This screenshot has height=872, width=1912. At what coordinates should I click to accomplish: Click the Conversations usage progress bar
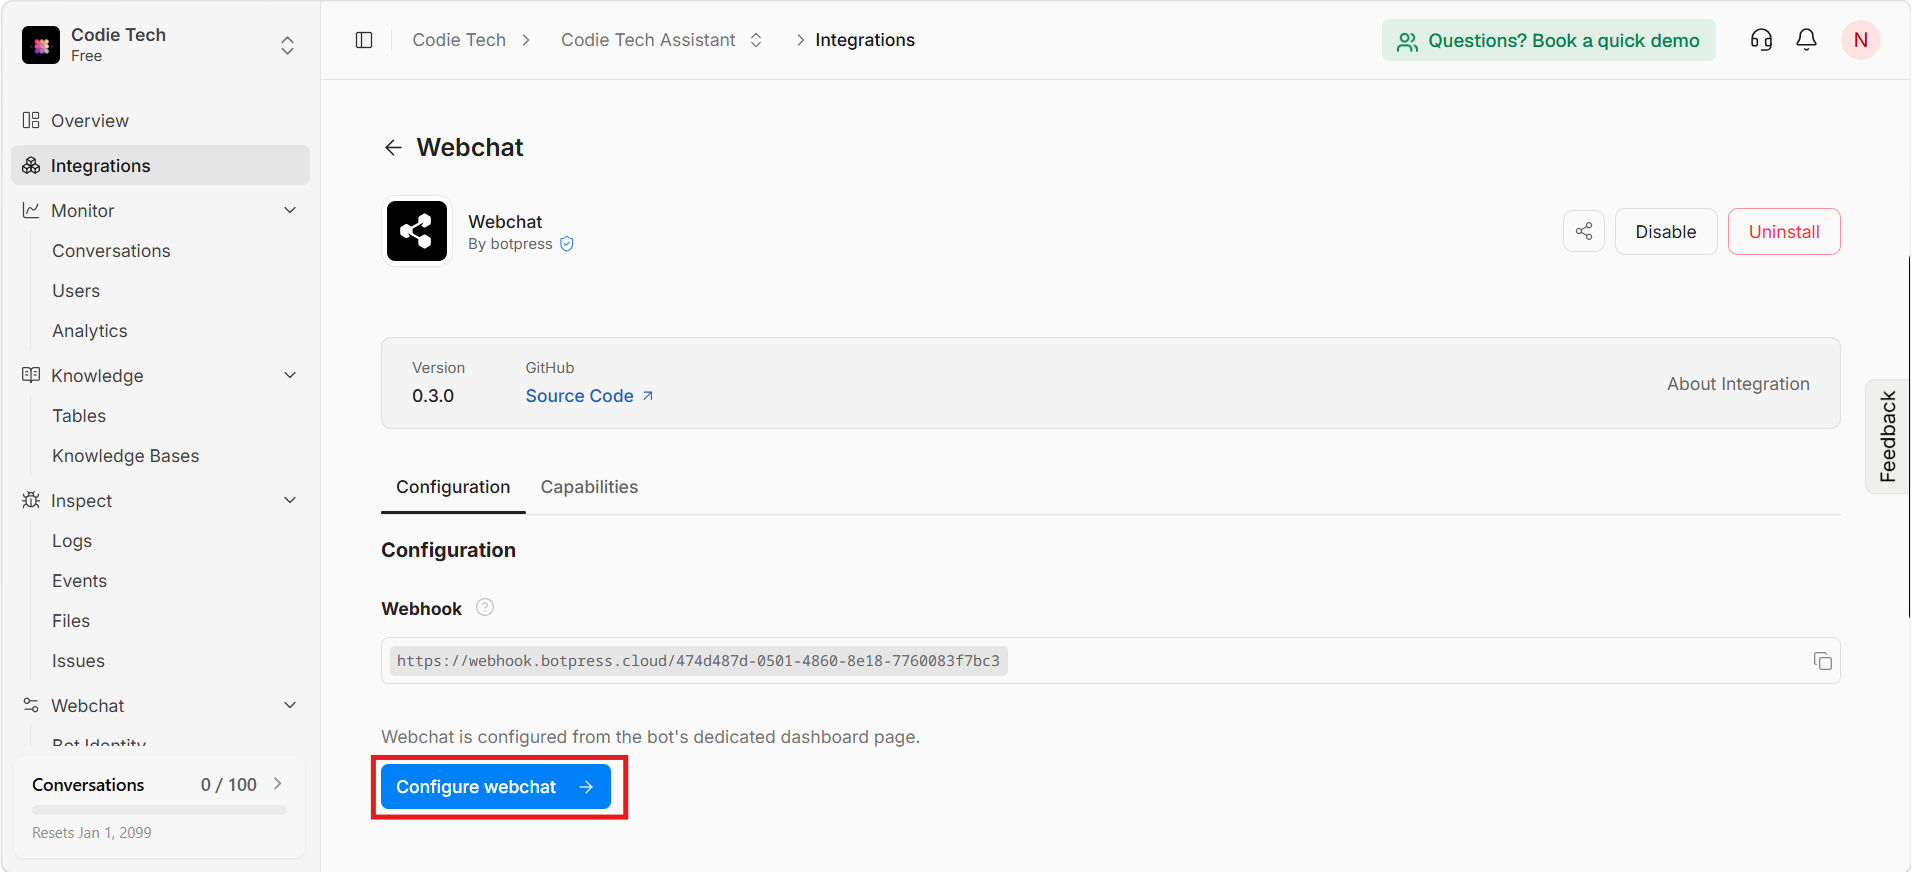pos(159,810)
